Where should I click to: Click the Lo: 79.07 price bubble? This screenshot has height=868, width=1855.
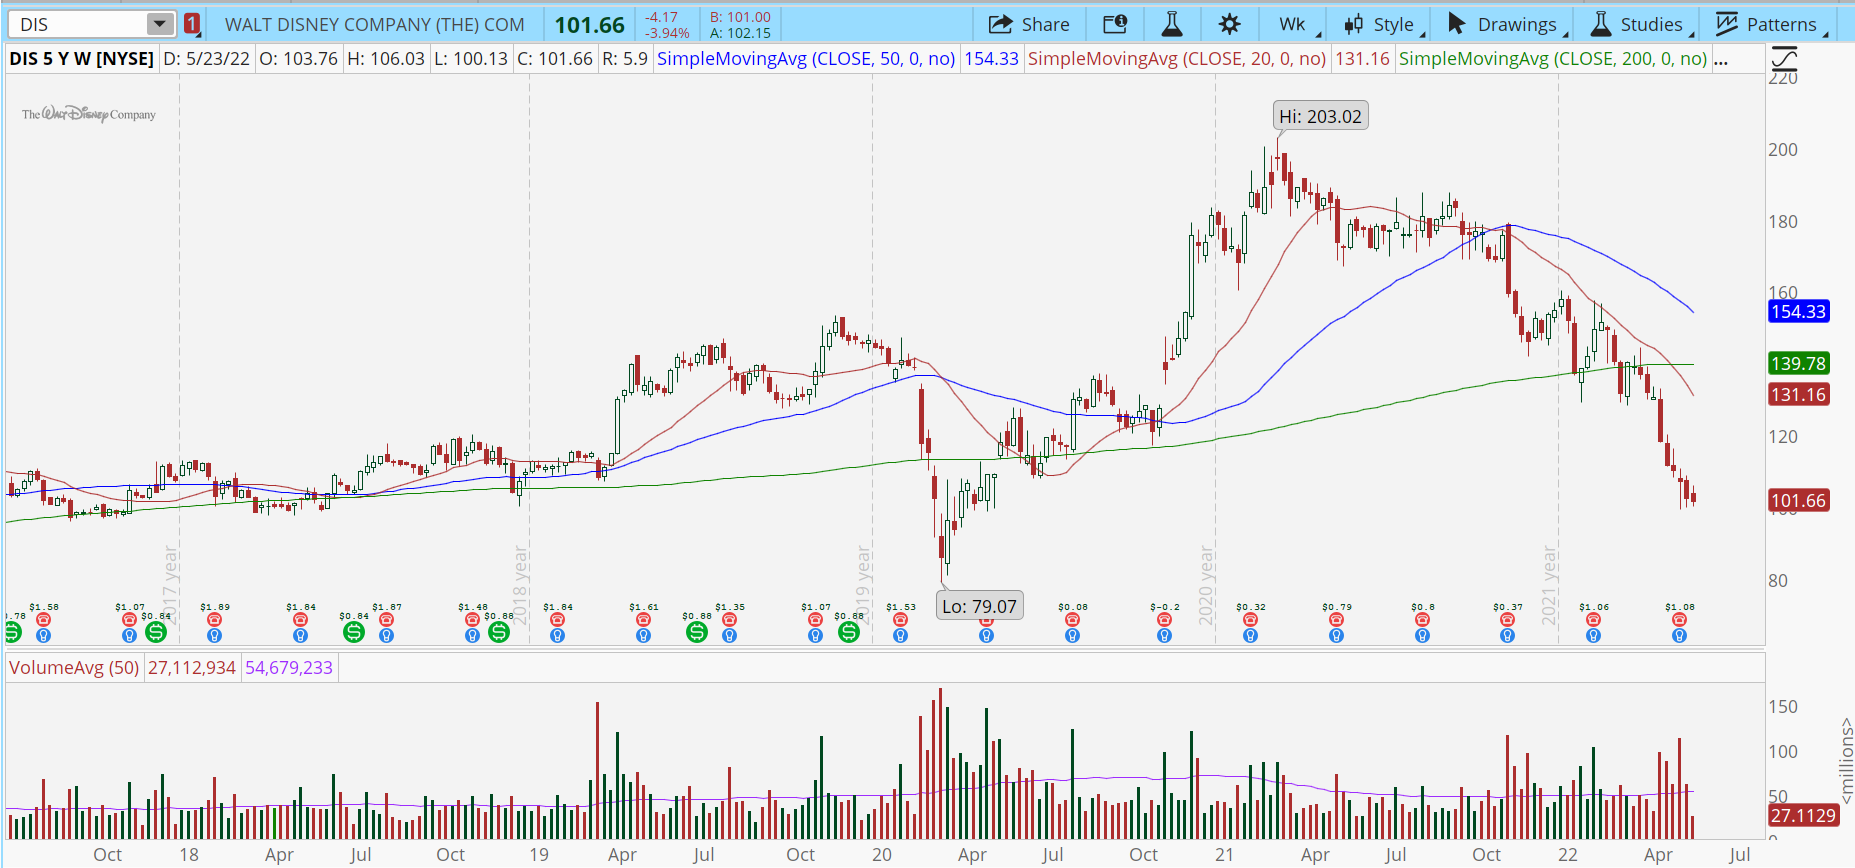[x=979, y=606]
